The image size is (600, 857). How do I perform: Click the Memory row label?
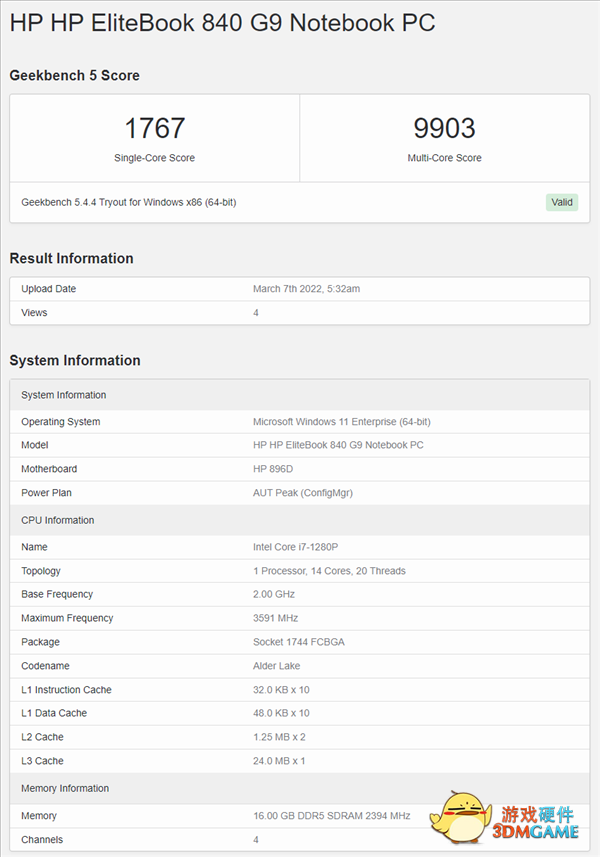point(39,815)
